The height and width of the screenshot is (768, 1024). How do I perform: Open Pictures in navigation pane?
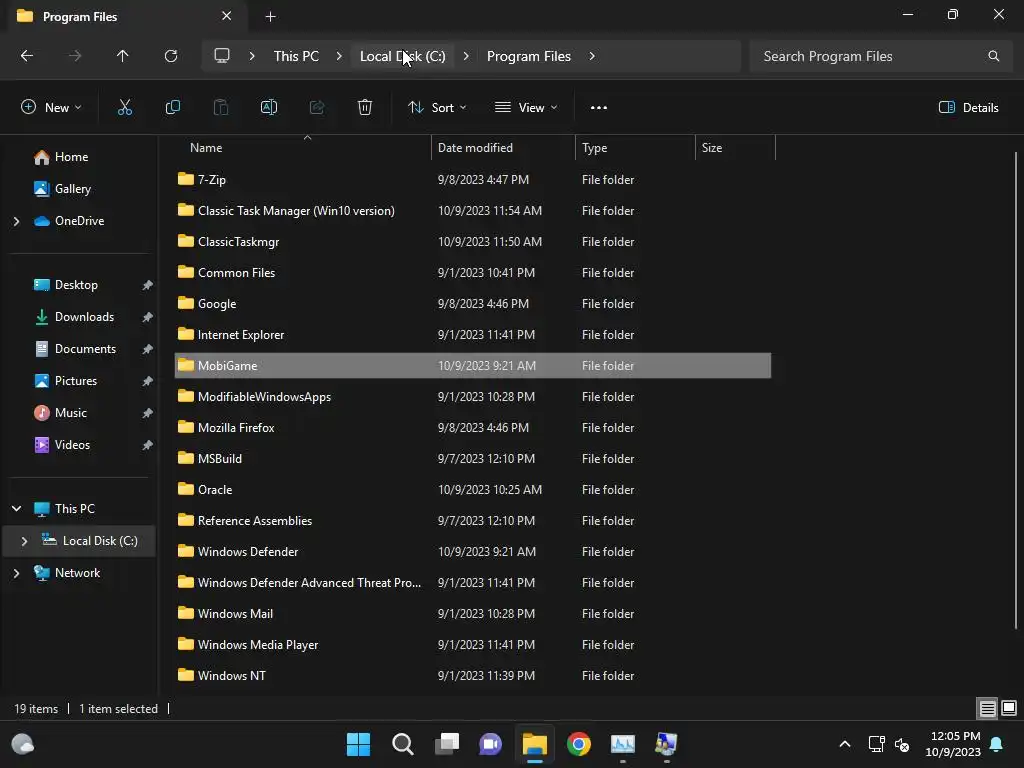coord(76,381)
